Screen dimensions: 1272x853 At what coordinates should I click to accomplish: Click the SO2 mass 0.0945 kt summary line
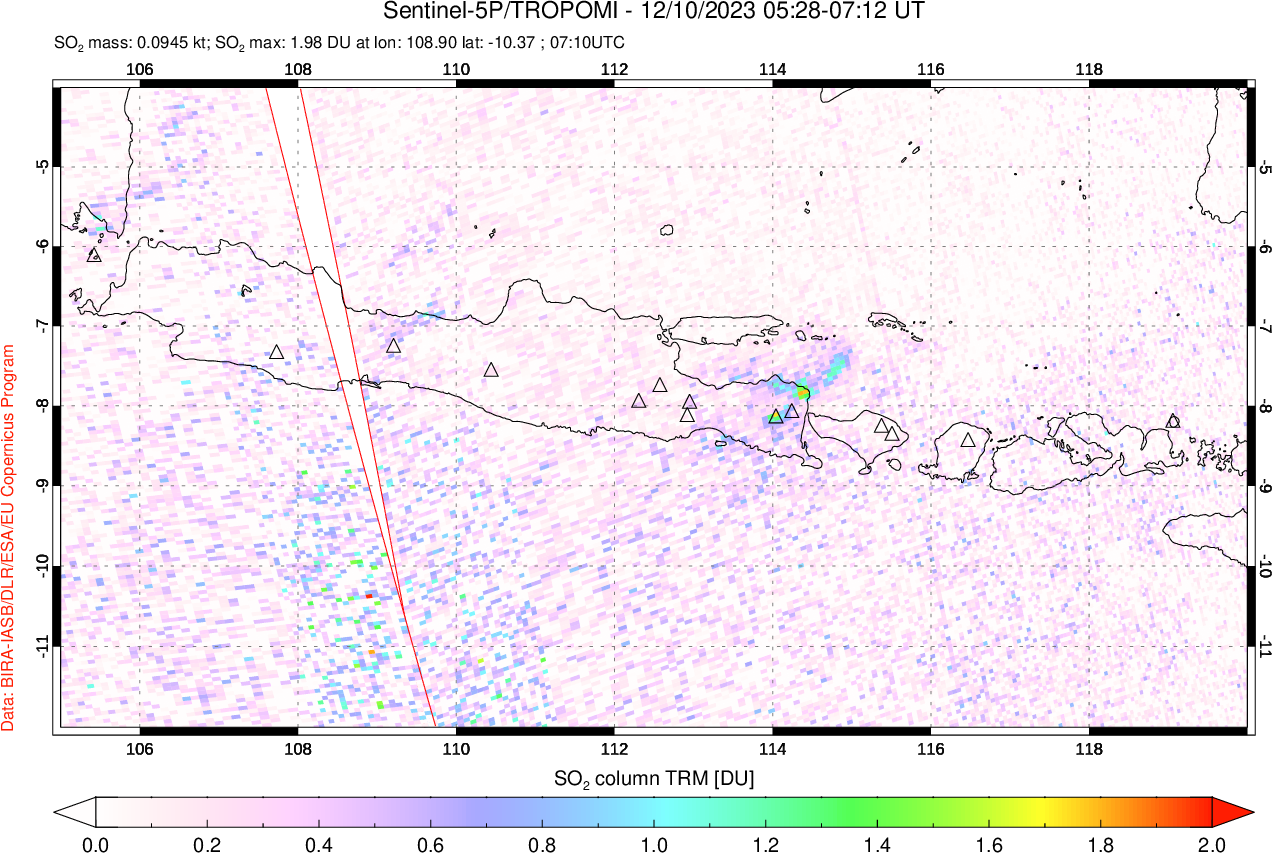(339, 45)
